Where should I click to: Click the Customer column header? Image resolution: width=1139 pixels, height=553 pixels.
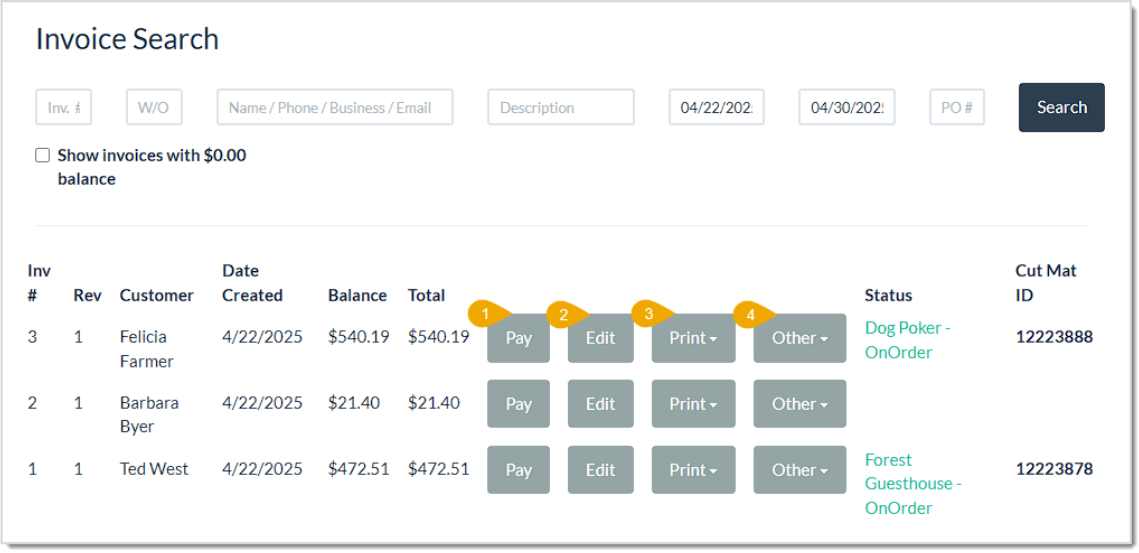[x=157, y=296]
